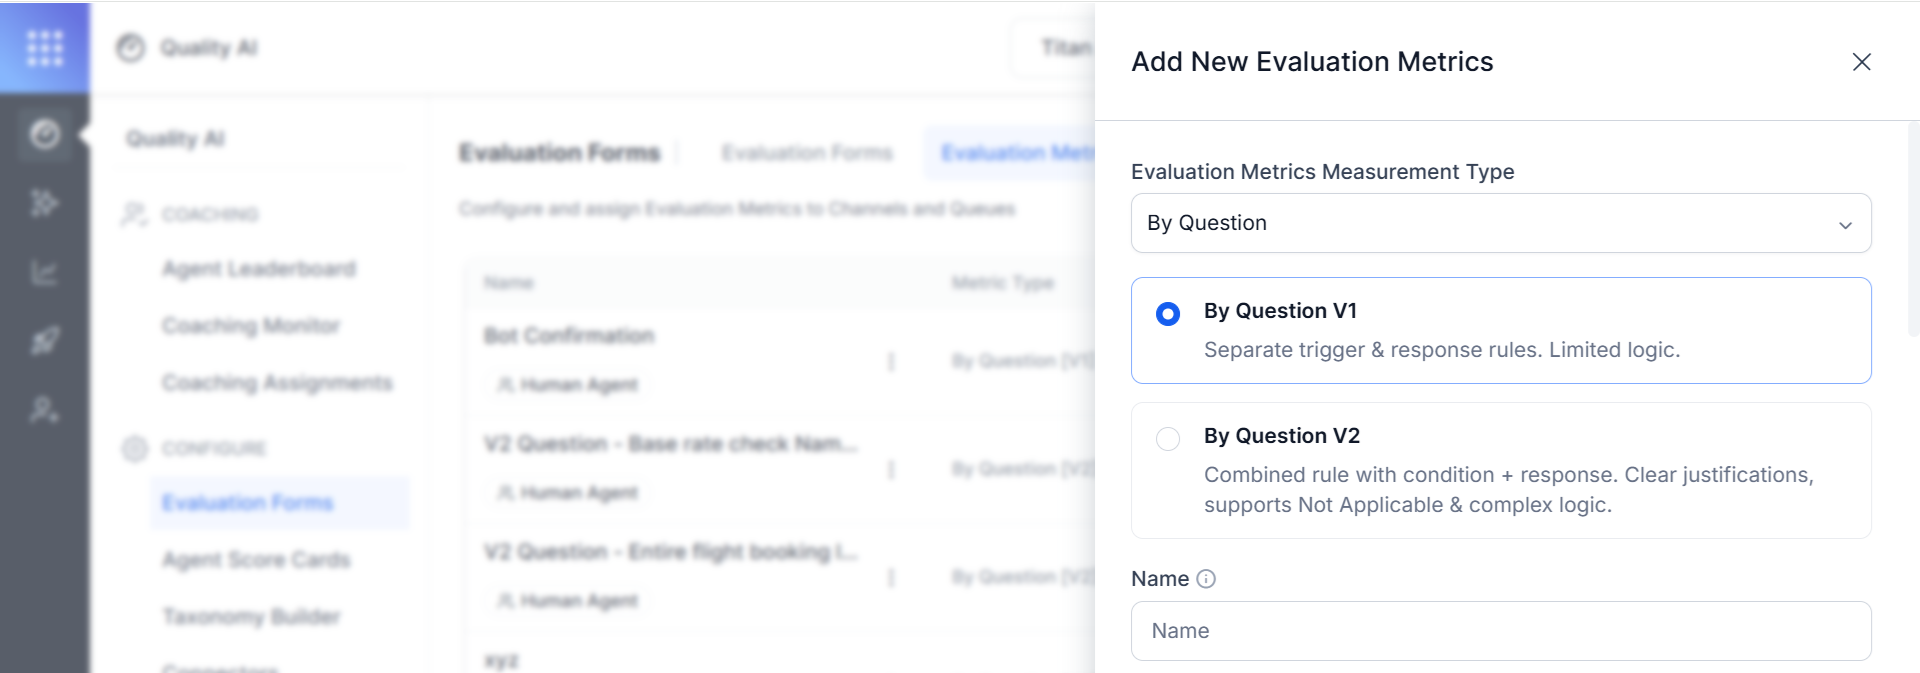Open Evaluation Forms in left navigation
The image size is (1920, 673).
pos(247,502)
